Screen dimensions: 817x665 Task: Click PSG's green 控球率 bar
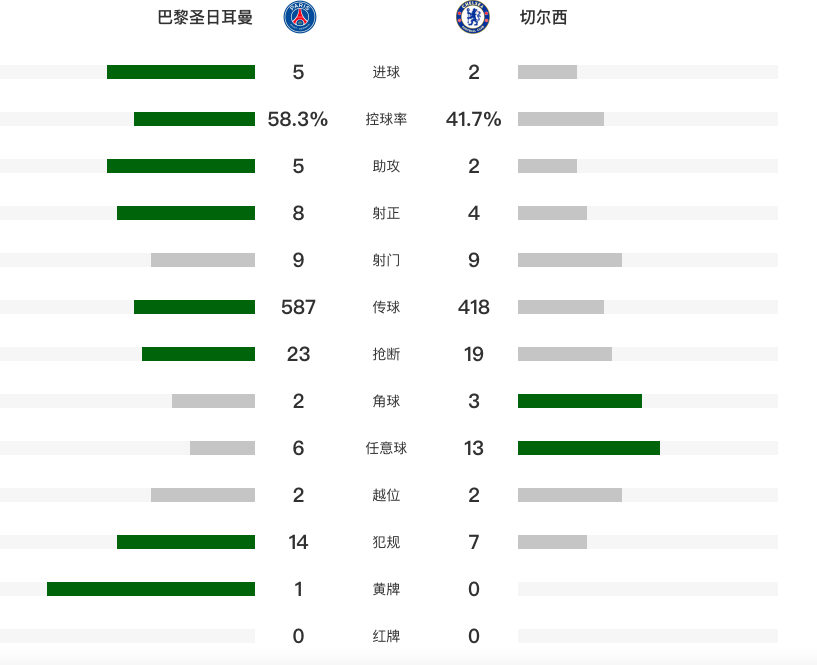pos(194,119)
